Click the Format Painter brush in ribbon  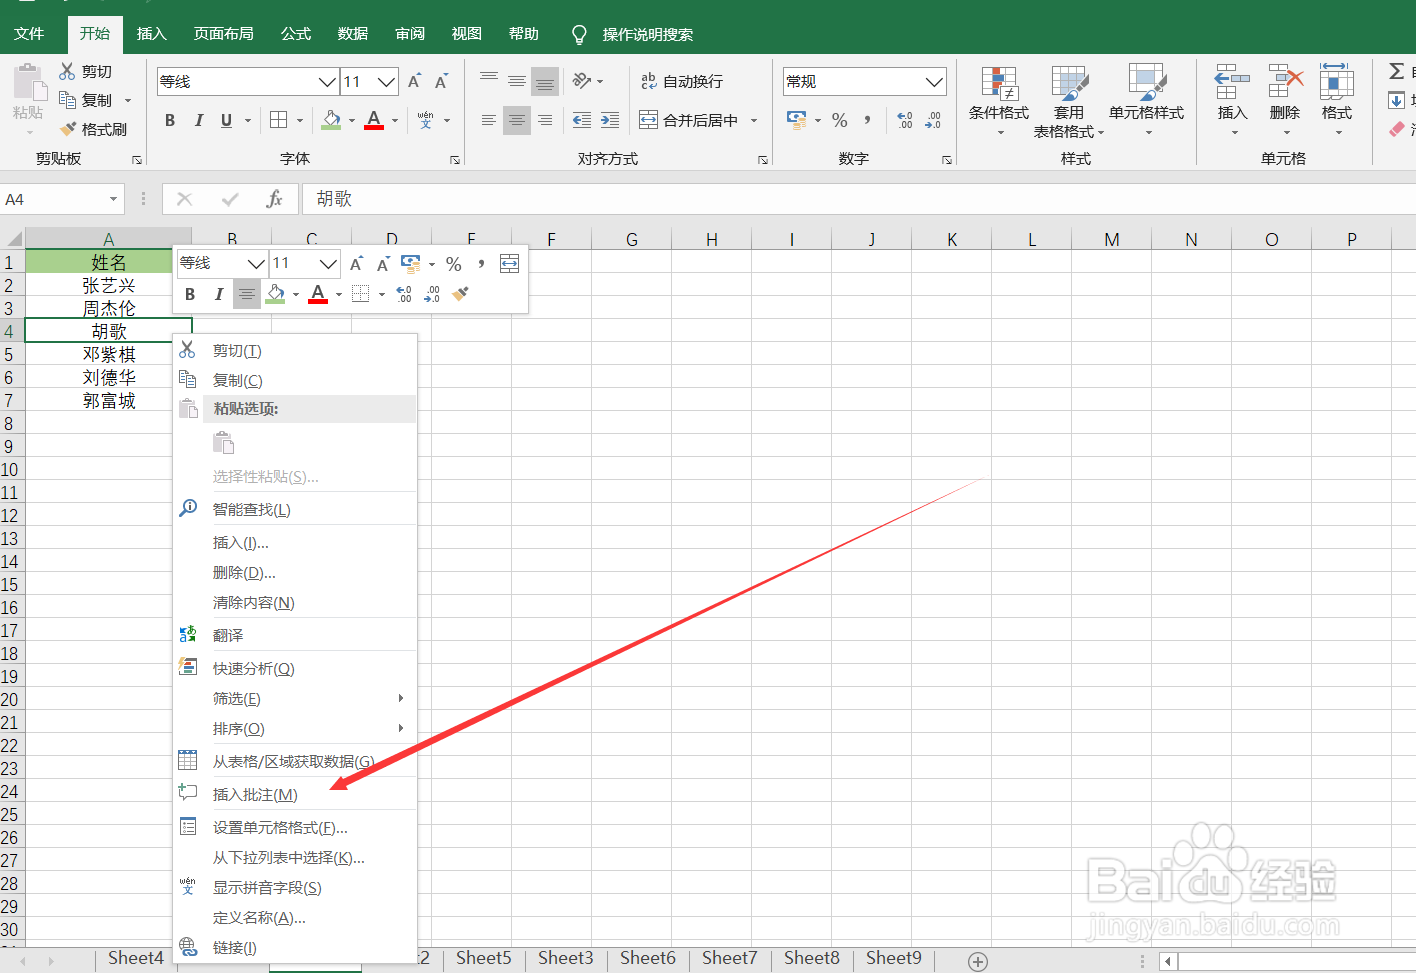(94, 129)
